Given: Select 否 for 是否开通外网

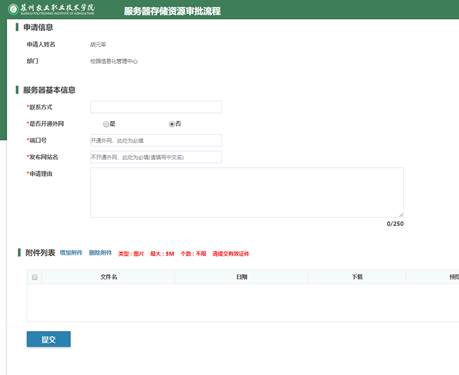Looking at the screenshot, I should pyautogui.click(x=172, y=124).
